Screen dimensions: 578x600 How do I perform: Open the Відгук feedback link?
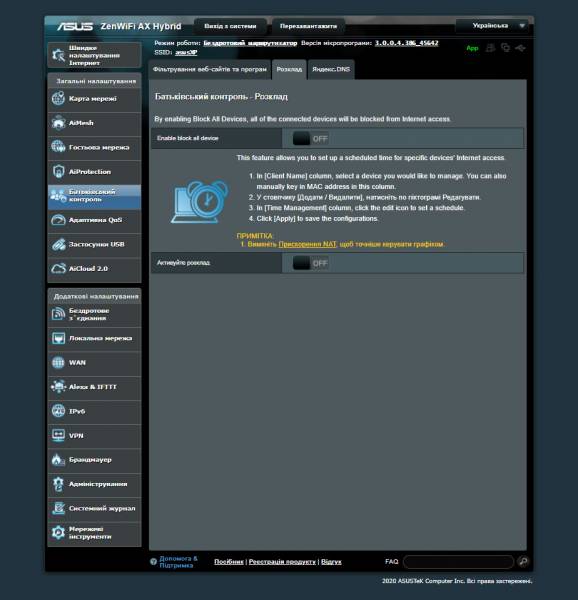click(331, 562)
